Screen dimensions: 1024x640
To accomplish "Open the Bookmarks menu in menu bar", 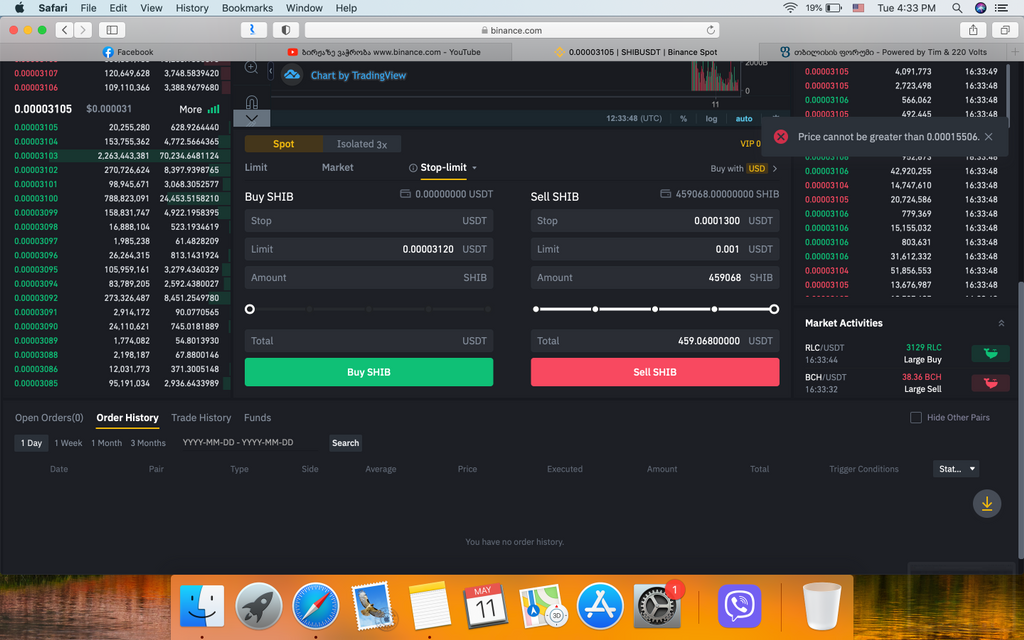I will (248, 8).
